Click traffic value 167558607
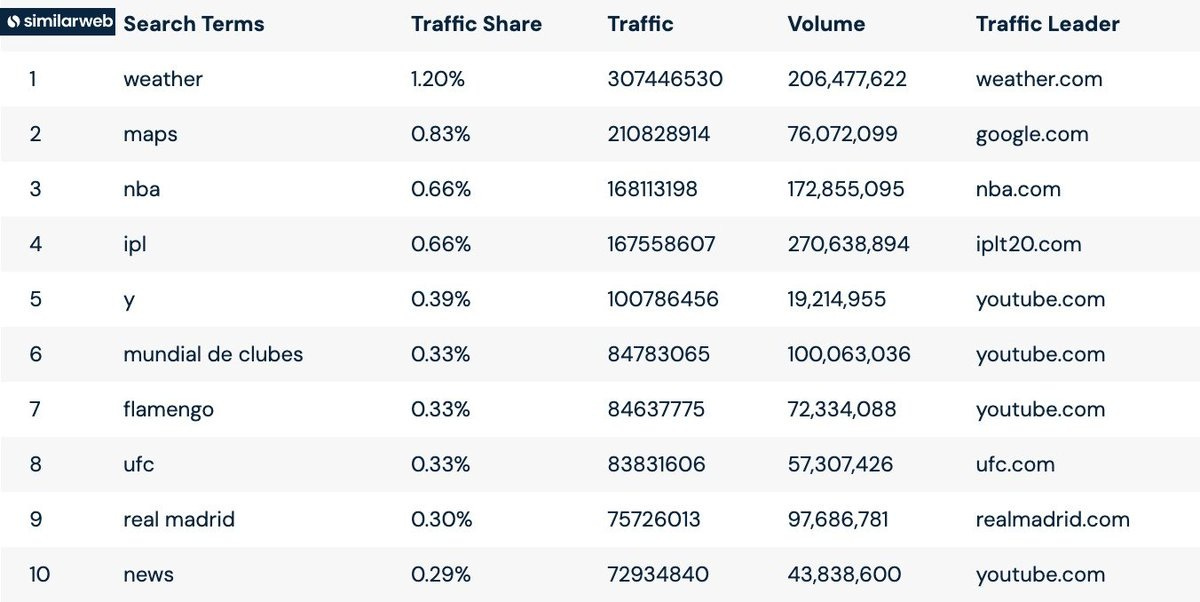 point(662,244)
